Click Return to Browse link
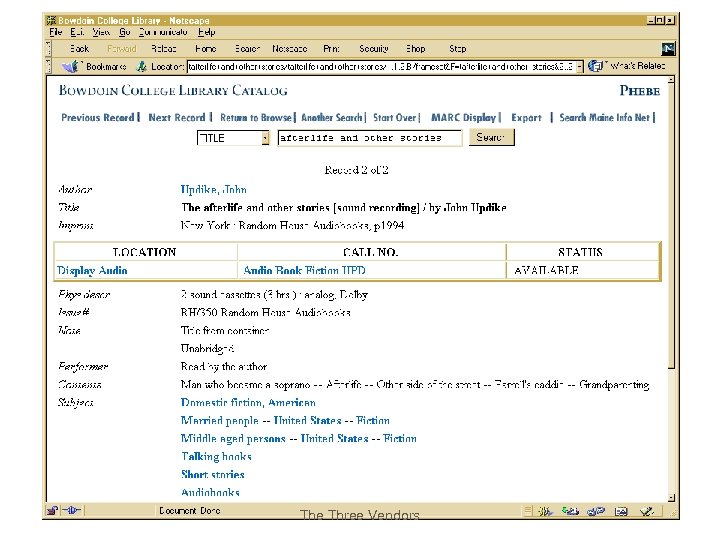The width and height of the screenshot is (720, 540). click(256, 118)
